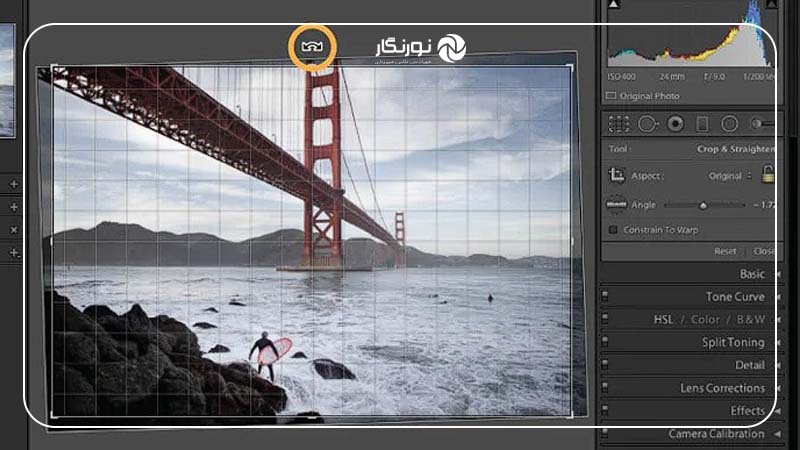Toggle the aspect ratio padlock
800x450 pixels.
[767, 174]
